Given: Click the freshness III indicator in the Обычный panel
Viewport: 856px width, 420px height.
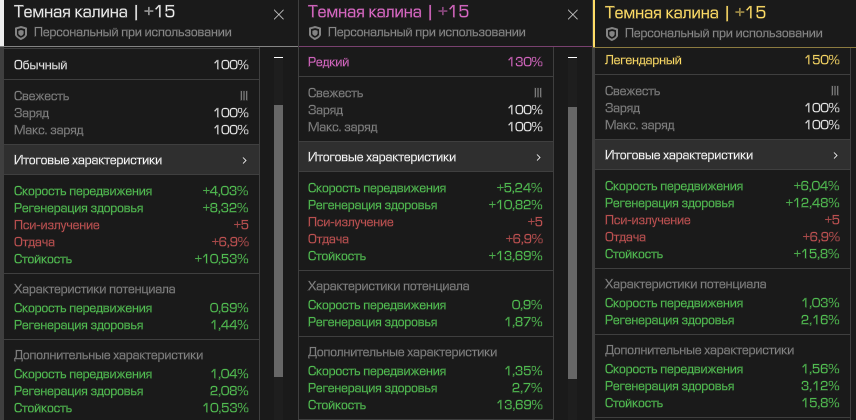Looking at the screenshot, I should point(243,96).
